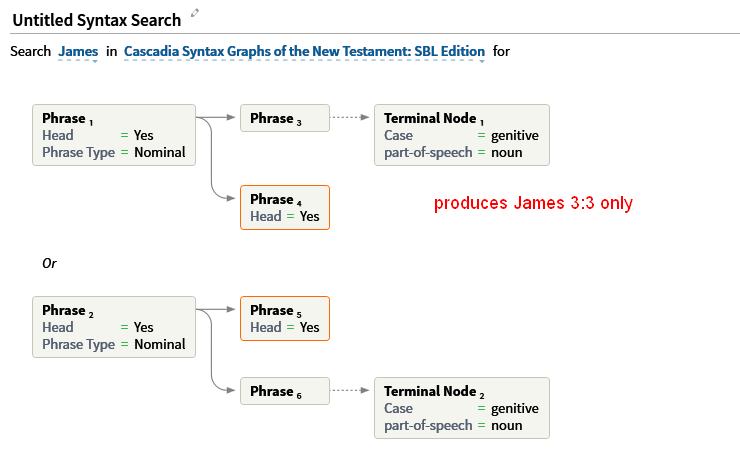Viewport: 740px width, 464px height.
Task: Click dotted arrow linking Phrase 3 to Terminal Node 1
Action: 350,117
